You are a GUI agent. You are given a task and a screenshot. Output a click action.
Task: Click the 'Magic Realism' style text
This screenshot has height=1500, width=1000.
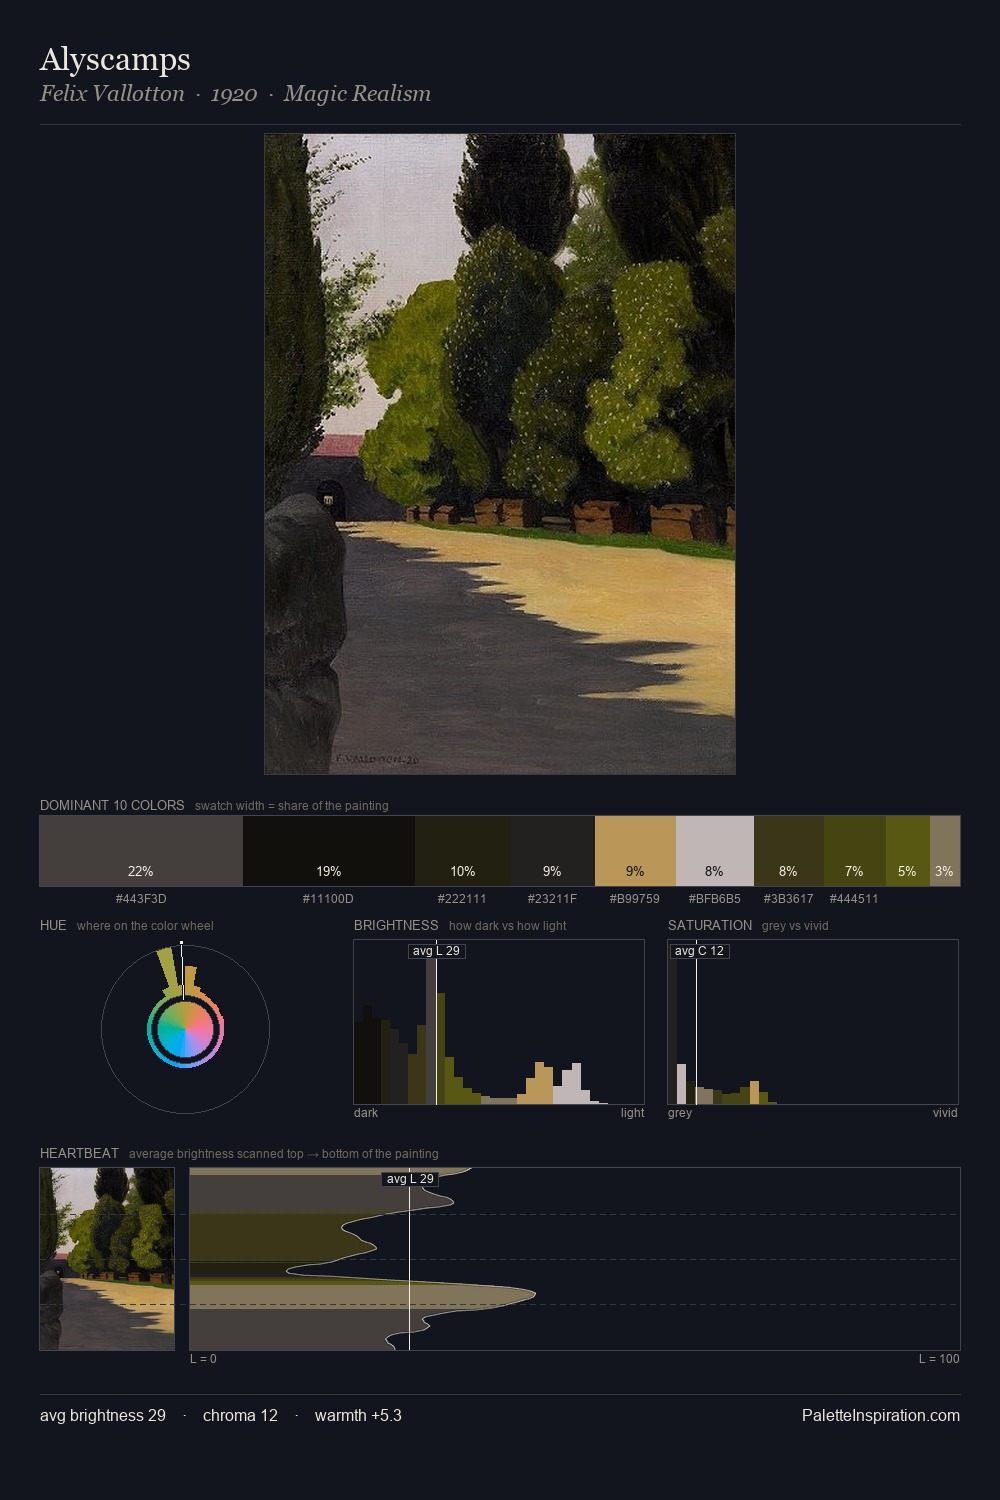357,94
